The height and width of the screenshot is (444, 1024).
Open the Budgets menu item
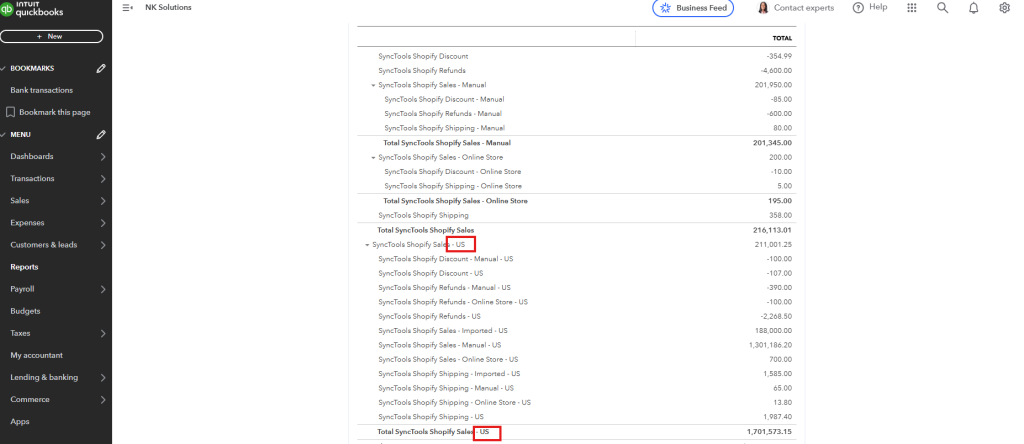(x=25, y=311)
